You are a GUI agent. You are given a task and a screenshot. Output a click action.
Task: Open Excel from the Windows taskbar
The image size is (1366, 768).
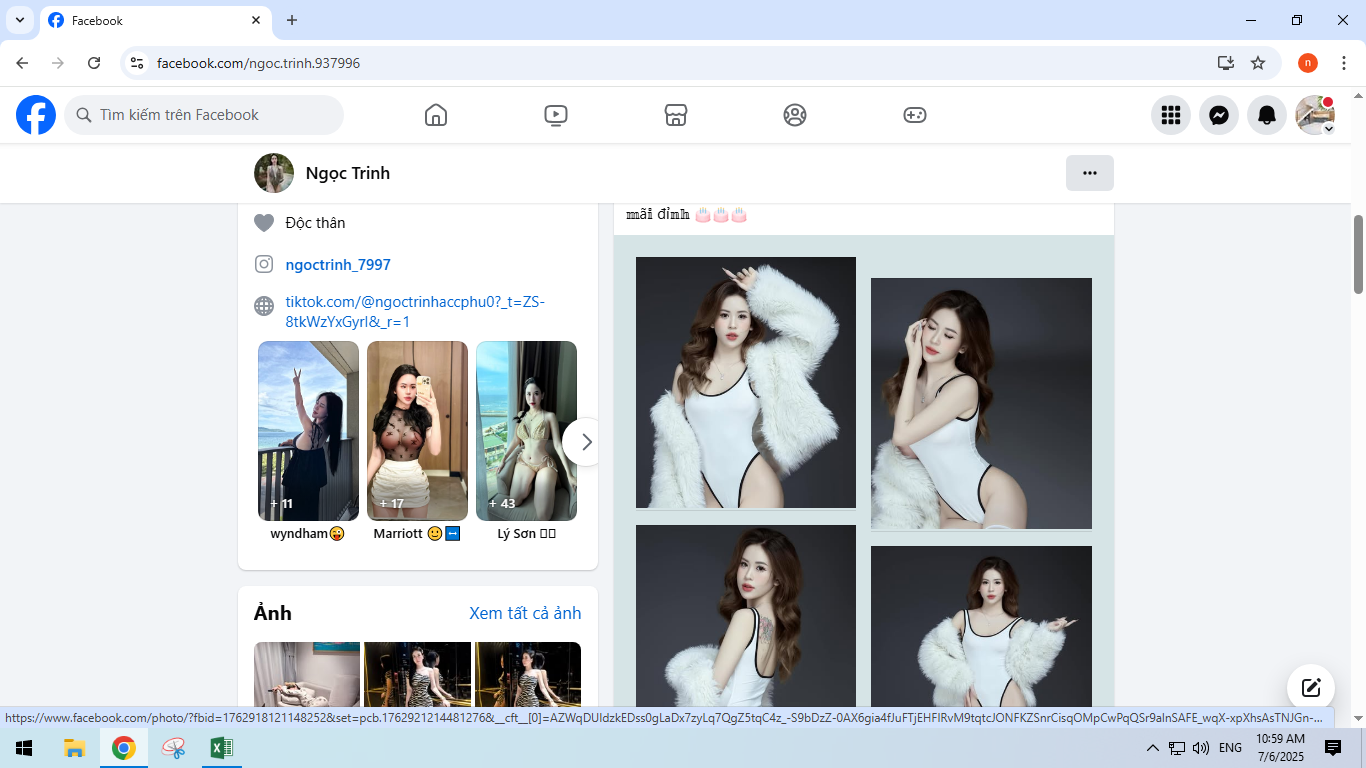point(222,748)
